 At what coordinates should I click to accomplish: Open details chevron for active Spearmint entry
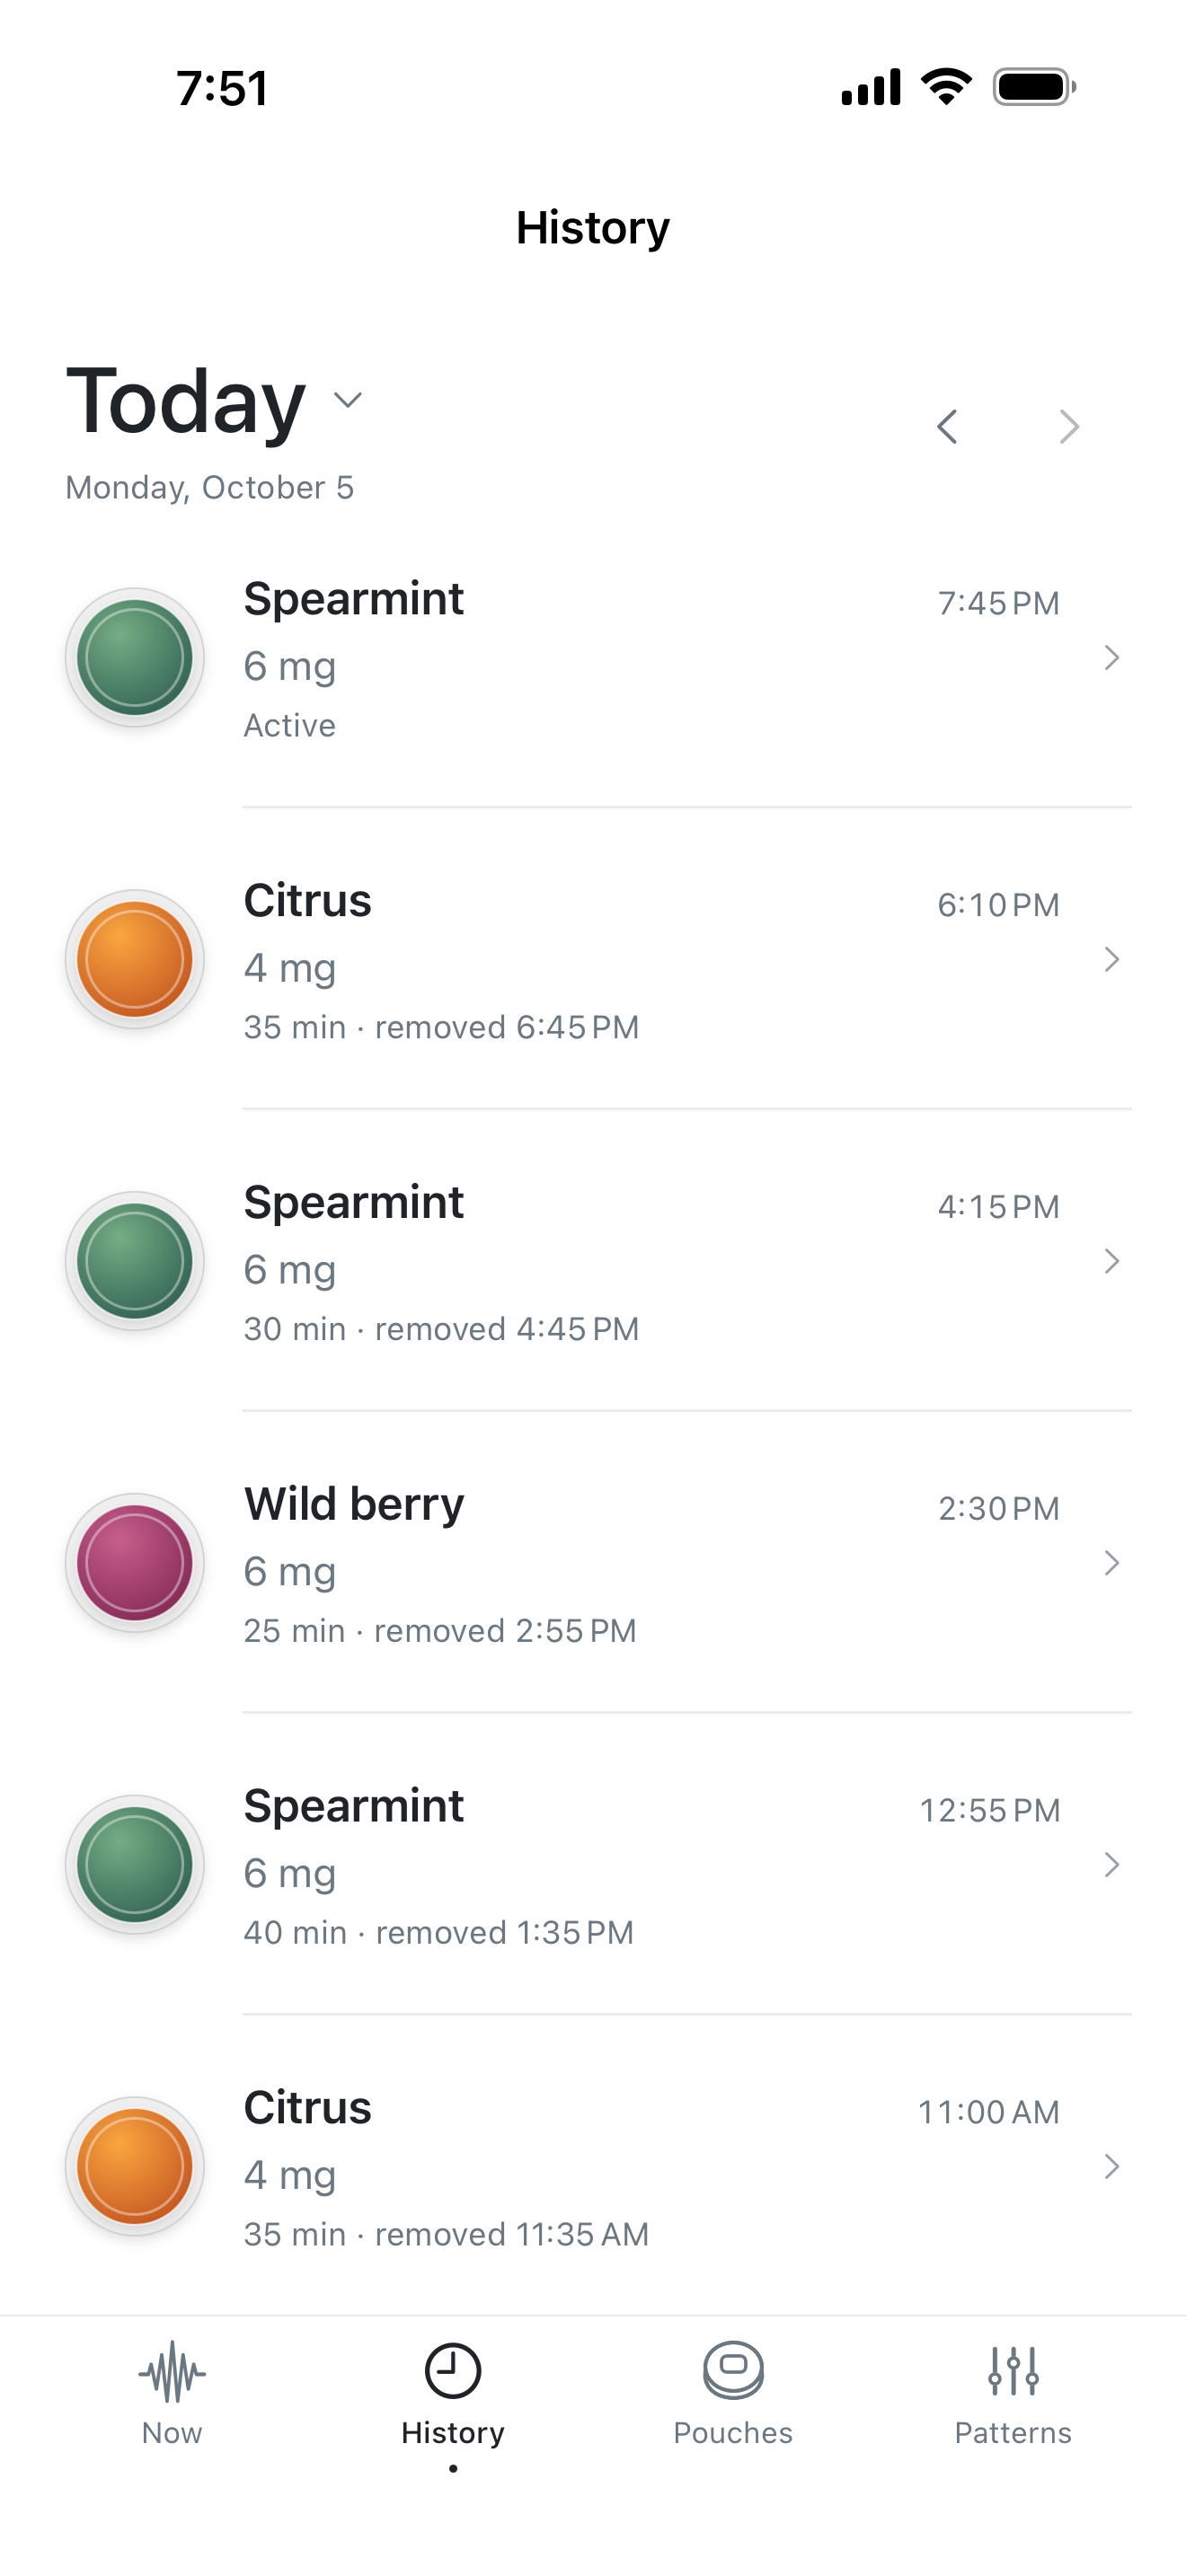point(1111,658)
